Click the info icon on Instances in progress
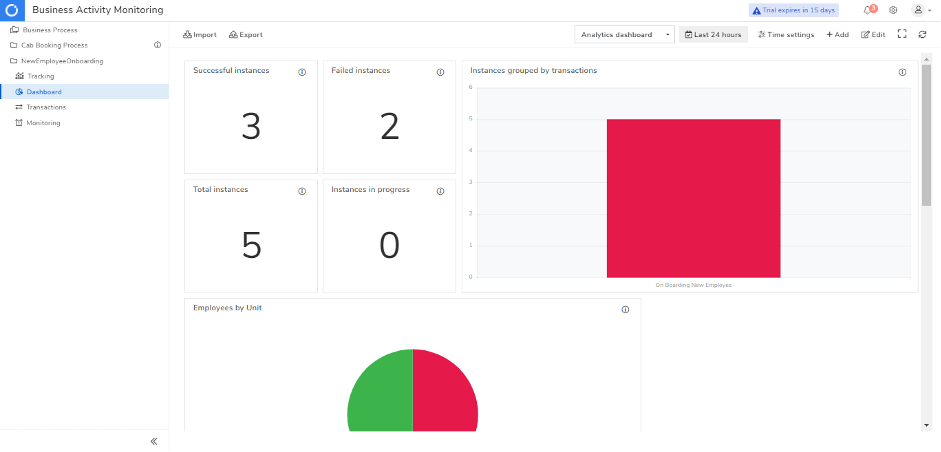941x452 pixels. pos(440,191)
